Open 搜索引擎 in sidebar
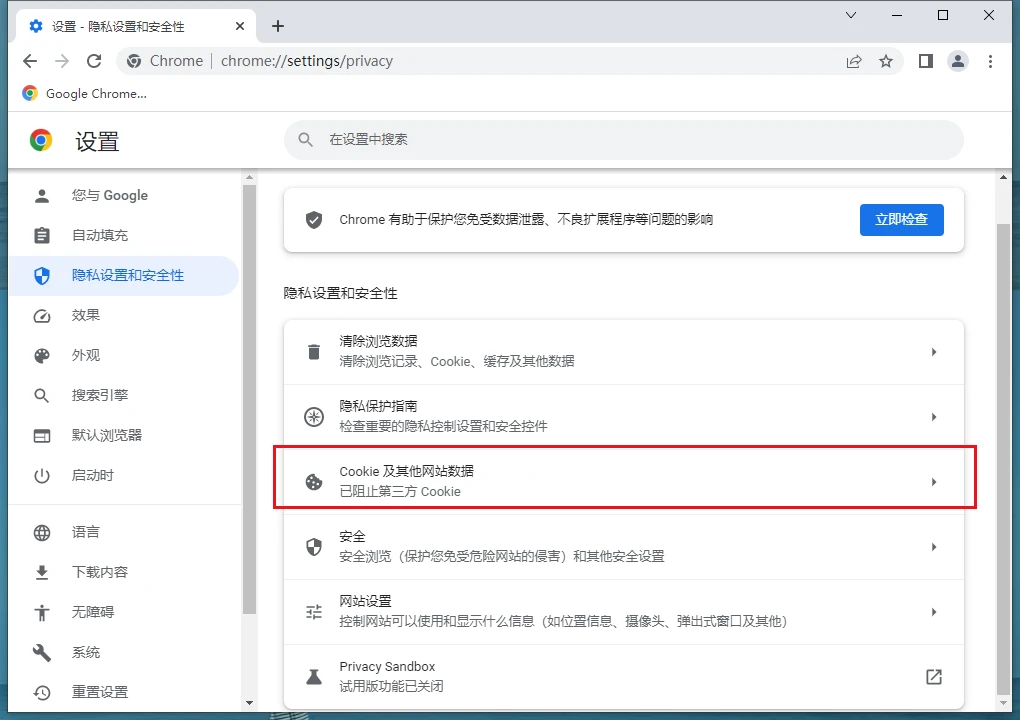Viewport: 1020px width, 720px height. (x=124, y=395)
